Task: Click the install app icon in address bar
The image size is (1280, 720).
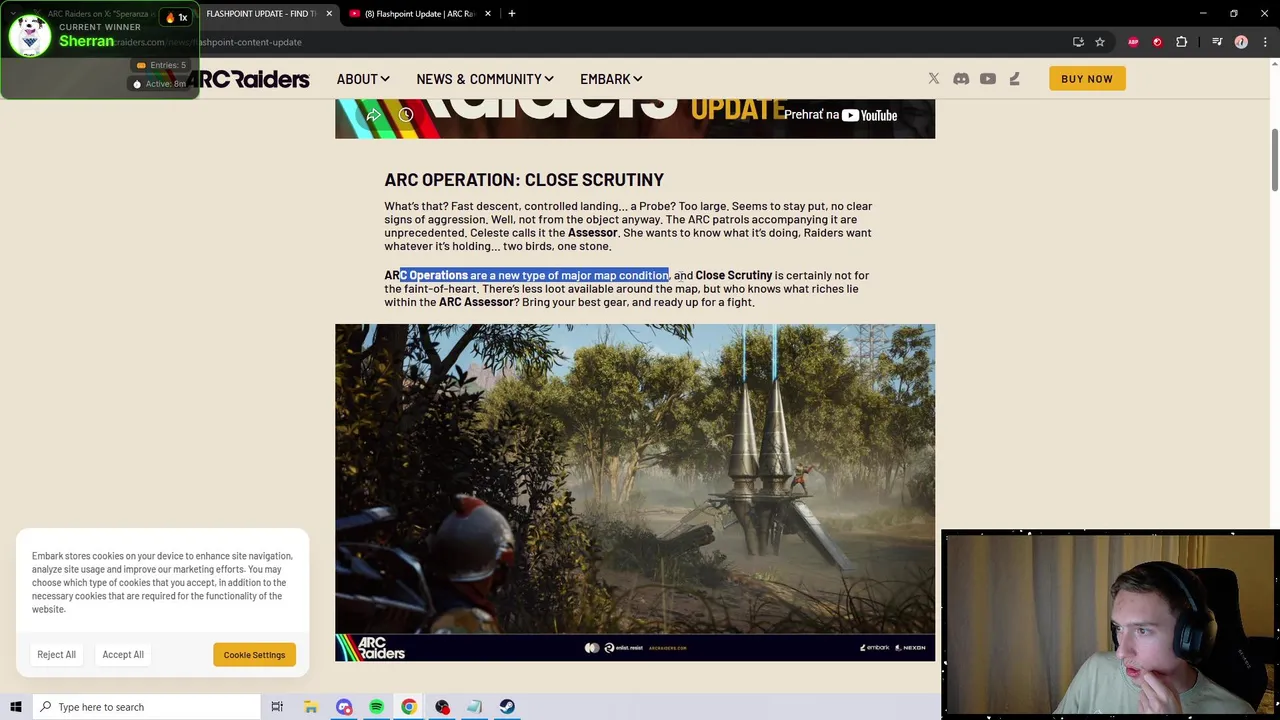Action: pyautogui.click(x=1078, y=42)
